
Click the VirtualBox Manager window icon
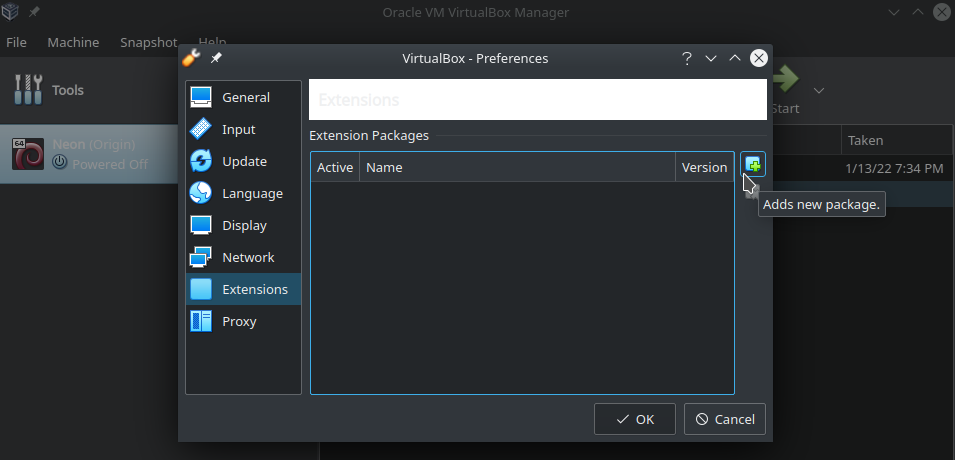pyautogui.click(x=10, y=12)
